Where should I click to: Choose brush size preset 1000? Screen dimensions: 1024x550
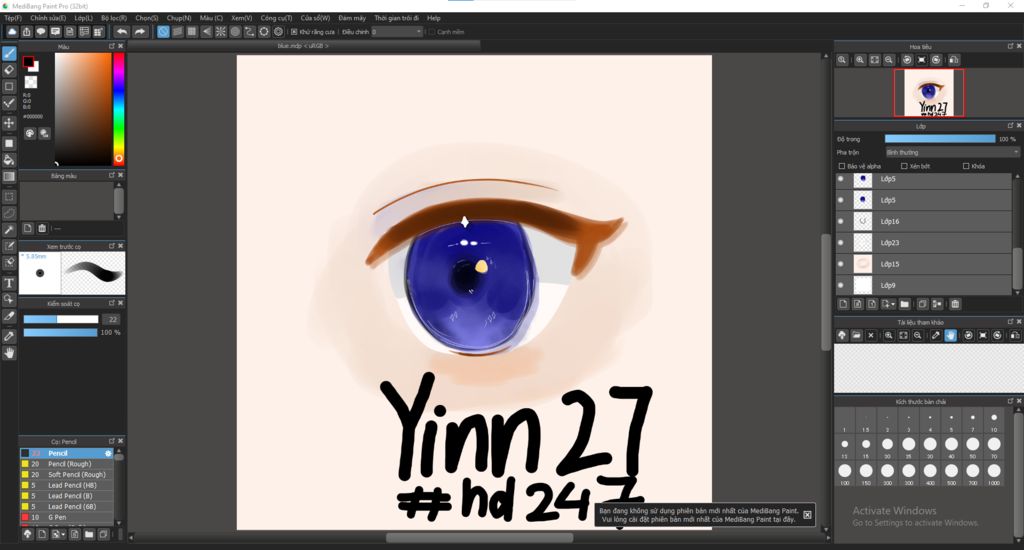[x=993, y=471]
